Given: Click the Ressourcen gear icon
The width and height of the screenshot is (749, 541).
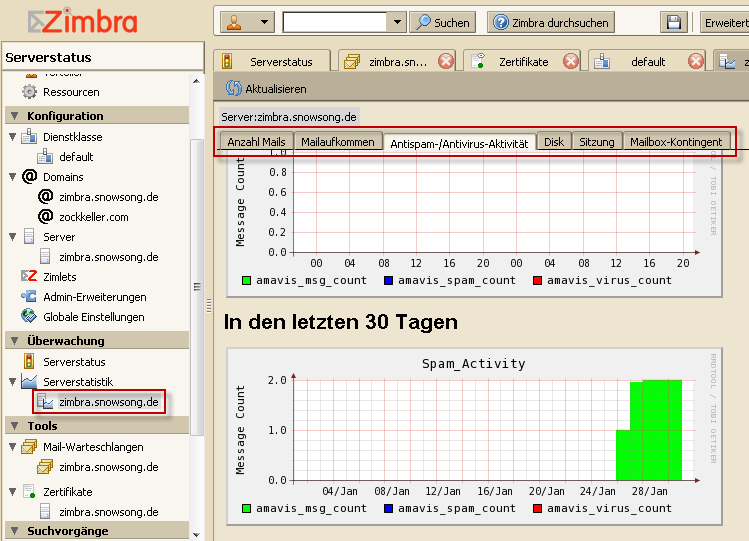Looking at the screenshot, I should click(x=29, y=92).
